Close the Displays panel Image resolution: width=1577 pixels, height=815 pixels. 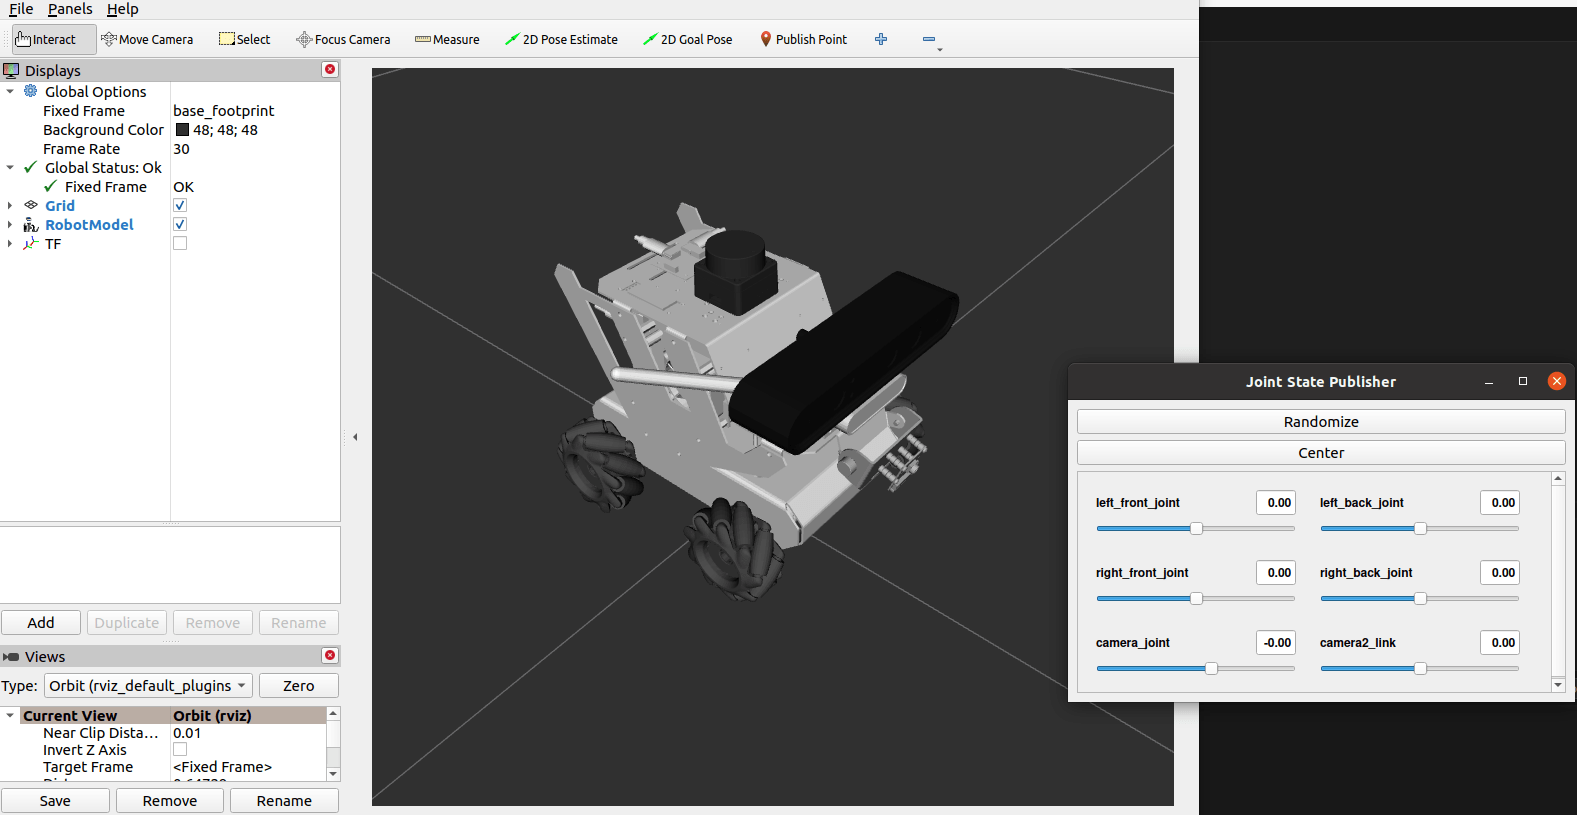(x=330, y=70)
